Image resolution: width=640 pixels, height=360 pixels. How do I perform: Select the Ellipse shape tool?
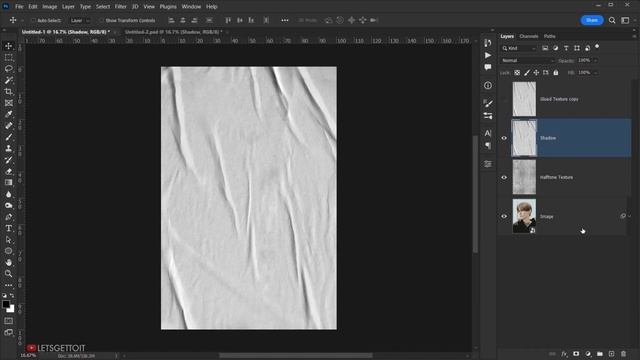[x=9, y=251]
